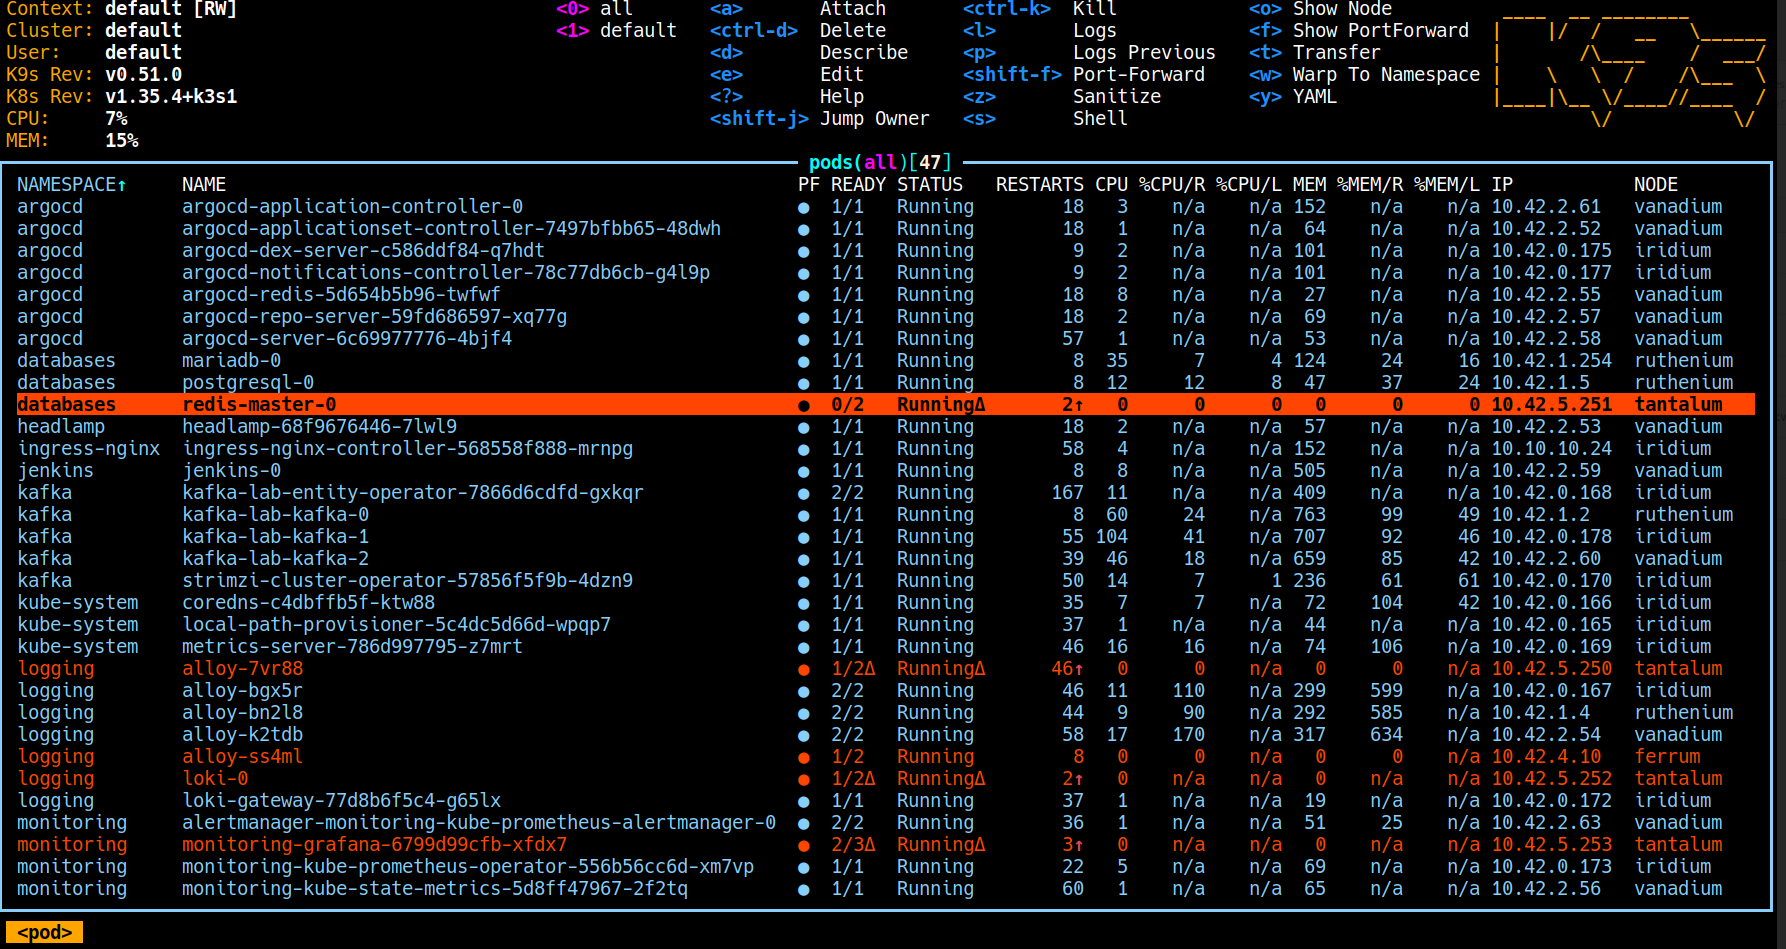Click the port-forward dot on the postgresql-0 row
Image resolution: width=1786 pixels, height=949 pixels.
[804, 383]
